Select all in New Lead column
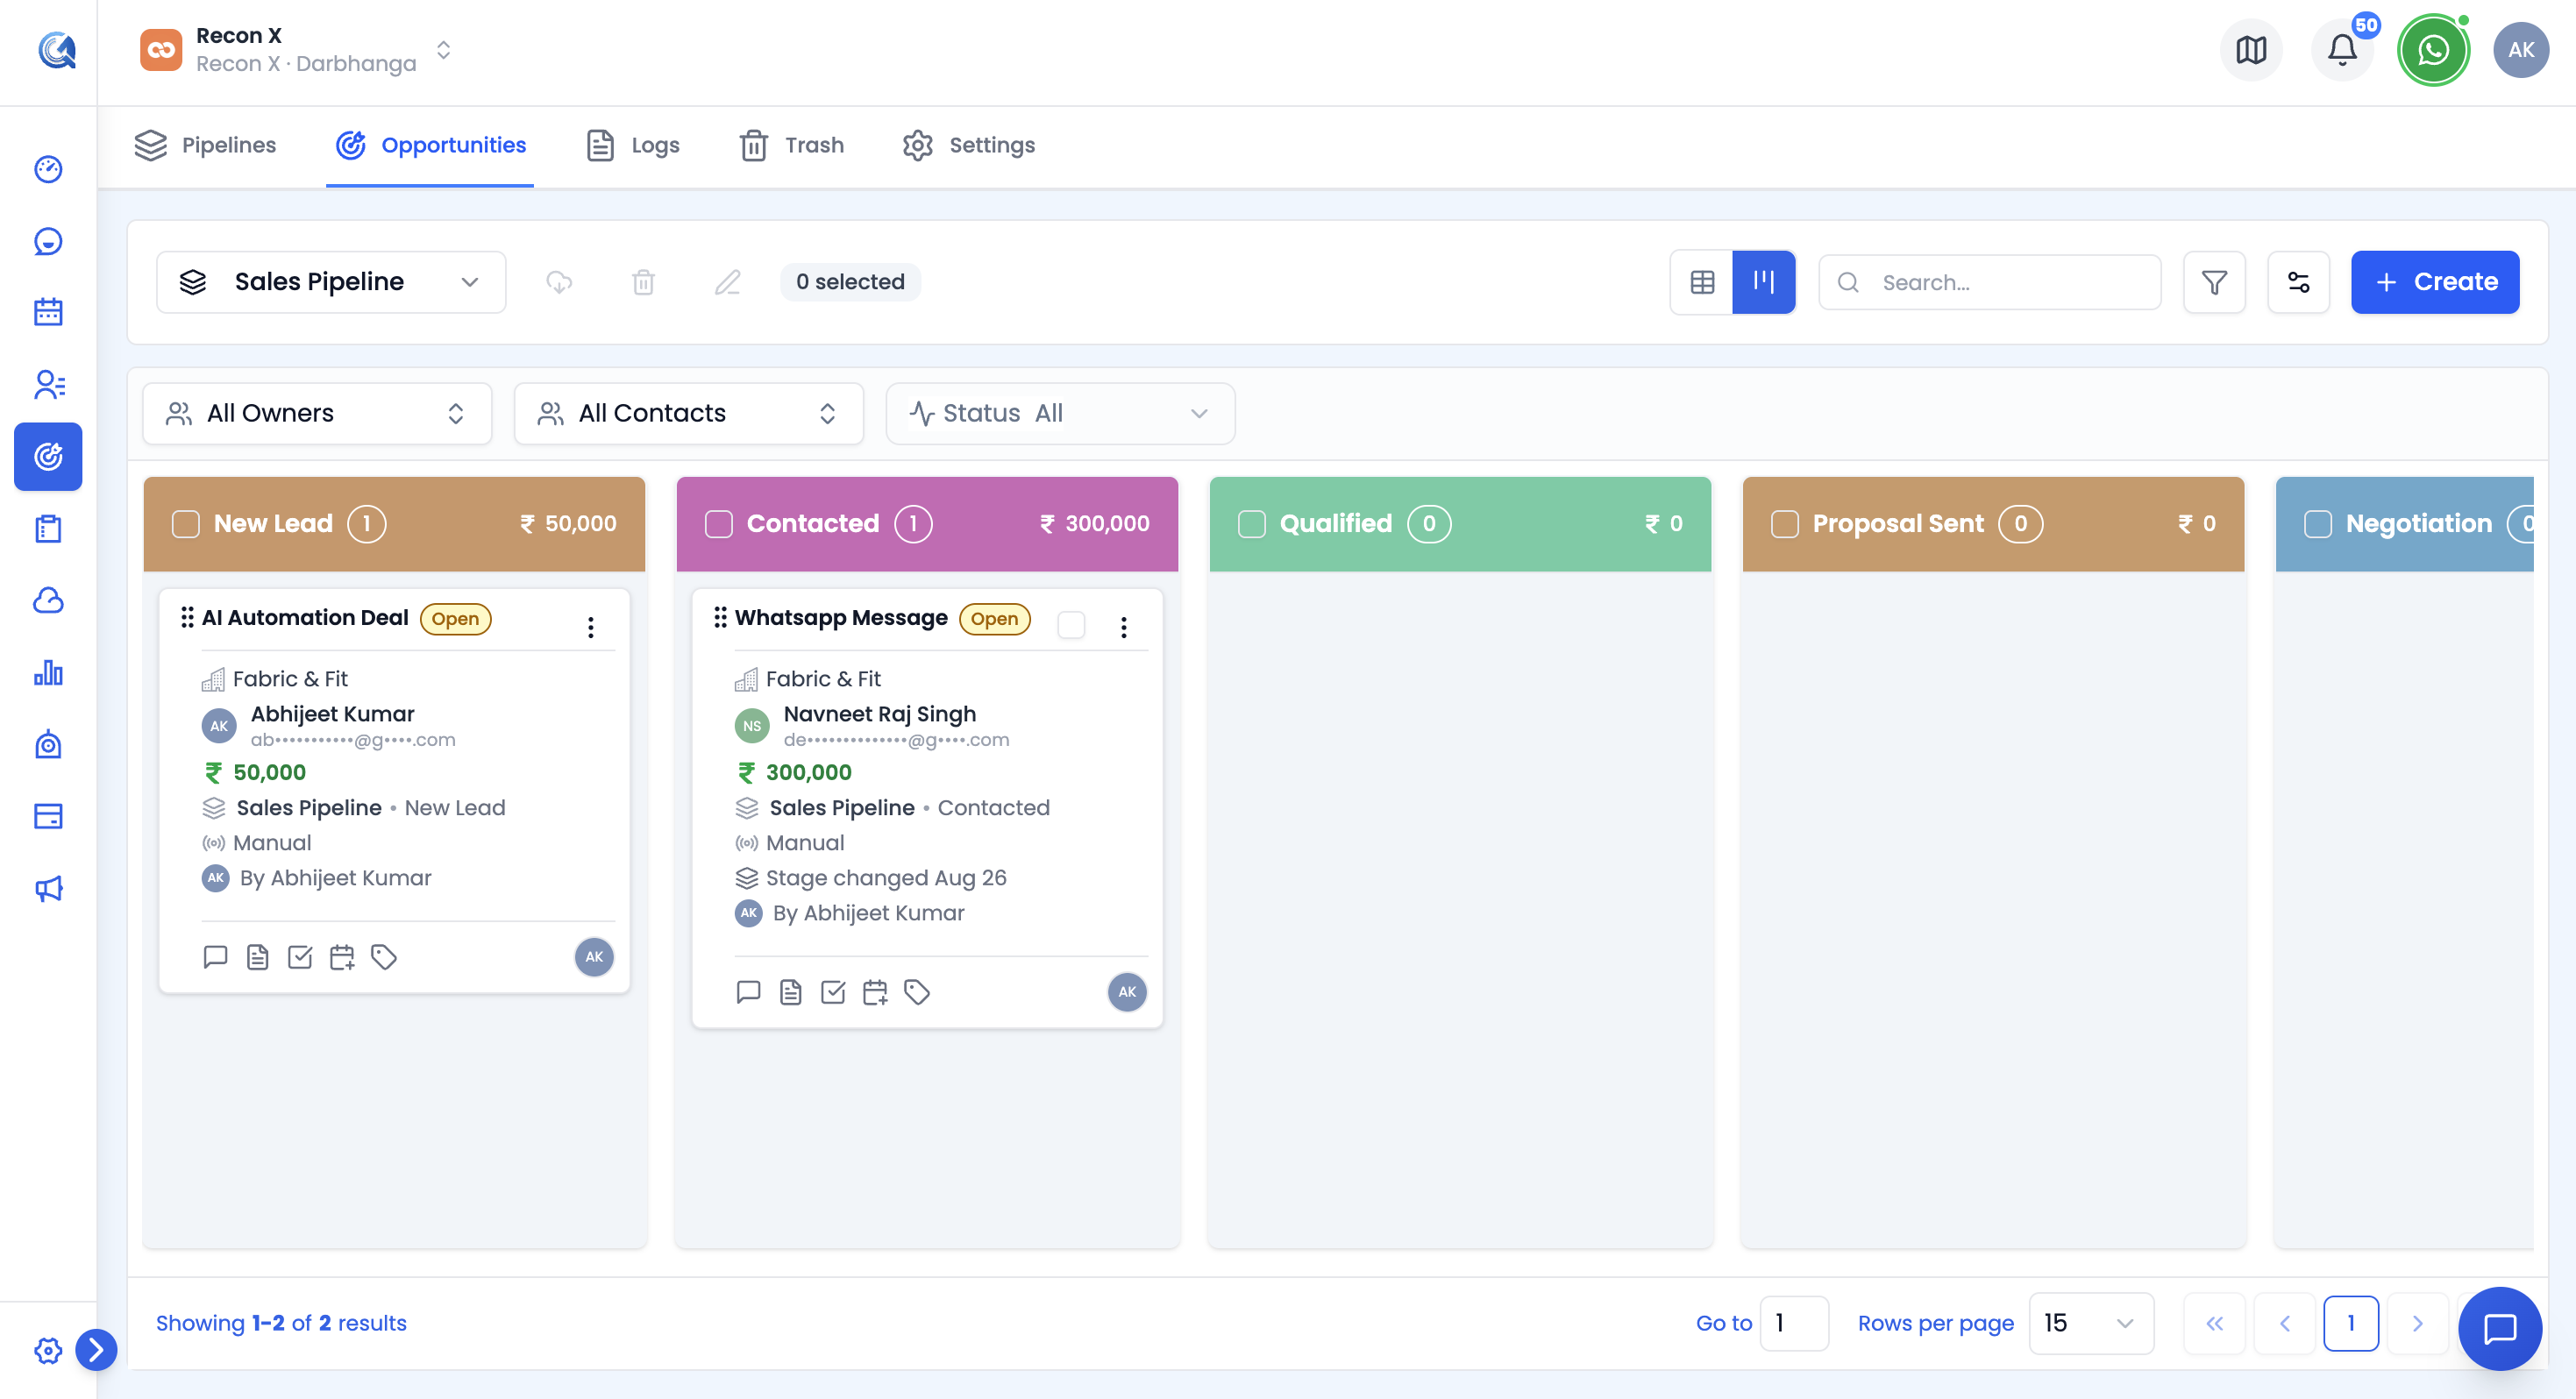The image size is (2576, 1399). pos(186,524)
